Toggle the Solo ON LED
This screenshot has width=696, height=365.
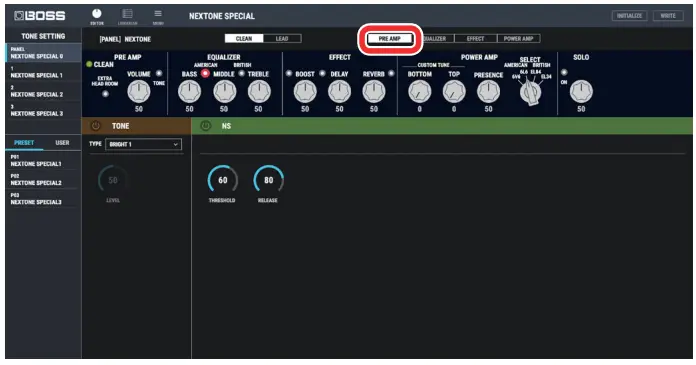pyautogui.click(x=564, y=72)
